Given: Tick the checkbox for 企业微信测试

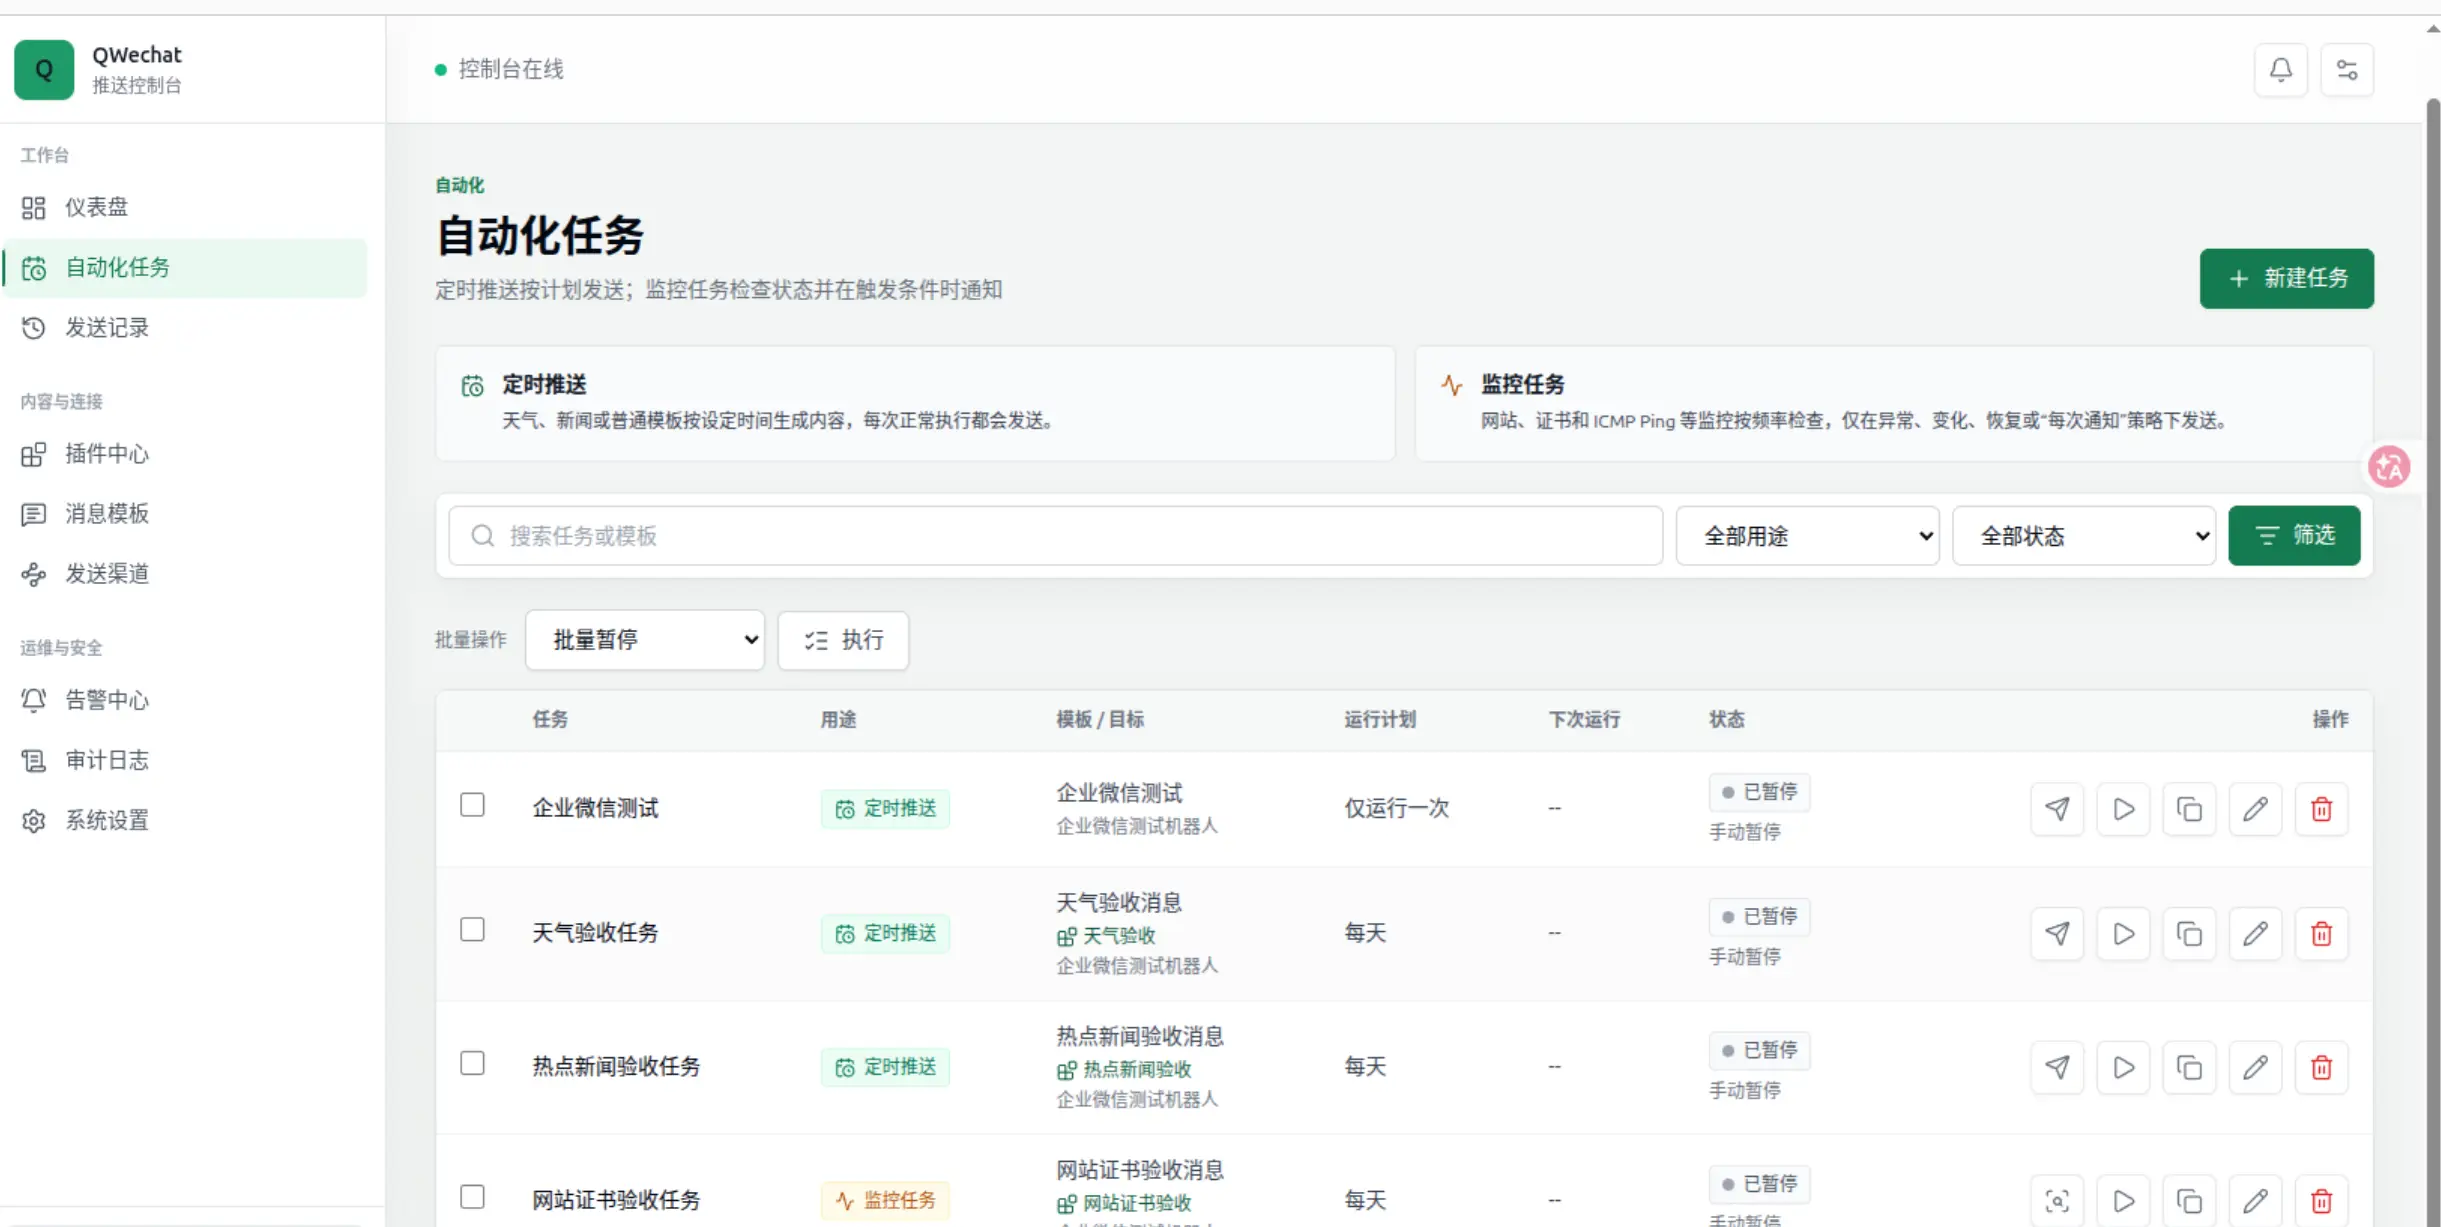Looking at the screenshot, I should pos(472,805).
